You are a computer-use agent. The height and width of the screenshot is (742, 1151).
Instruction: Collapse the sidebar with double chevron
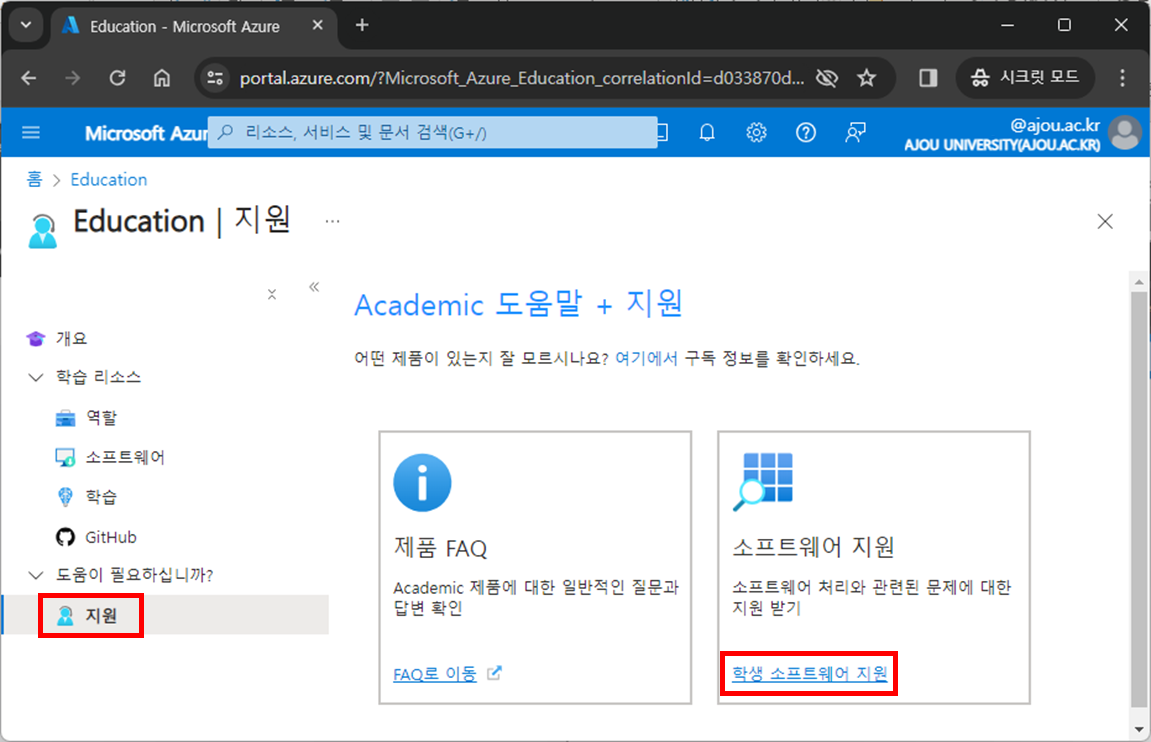pyautogui.click(x=314, y=287)
